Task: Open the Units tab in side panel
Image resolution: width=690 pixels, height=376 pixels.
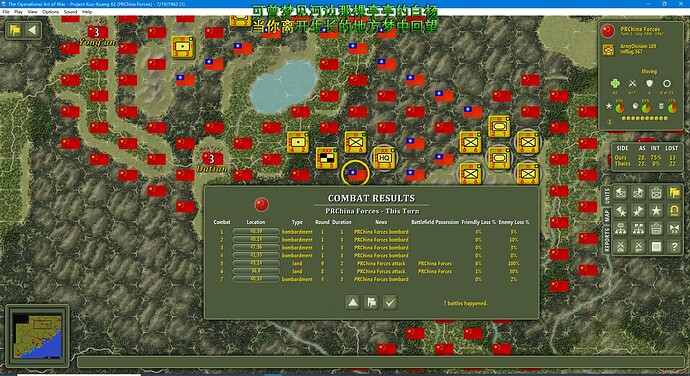Action: (x=607, y=195)
